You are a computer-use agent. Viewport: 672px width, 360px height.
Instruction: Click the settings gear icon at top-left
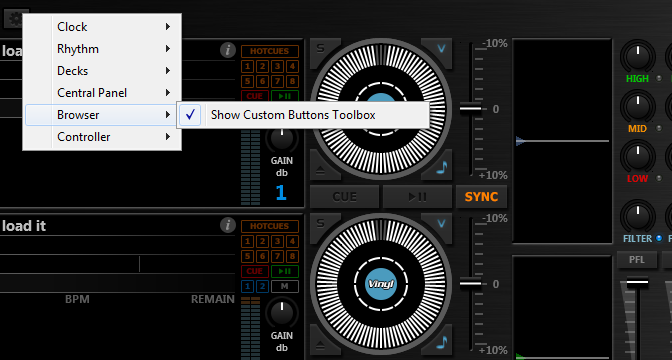click(15, 18)
